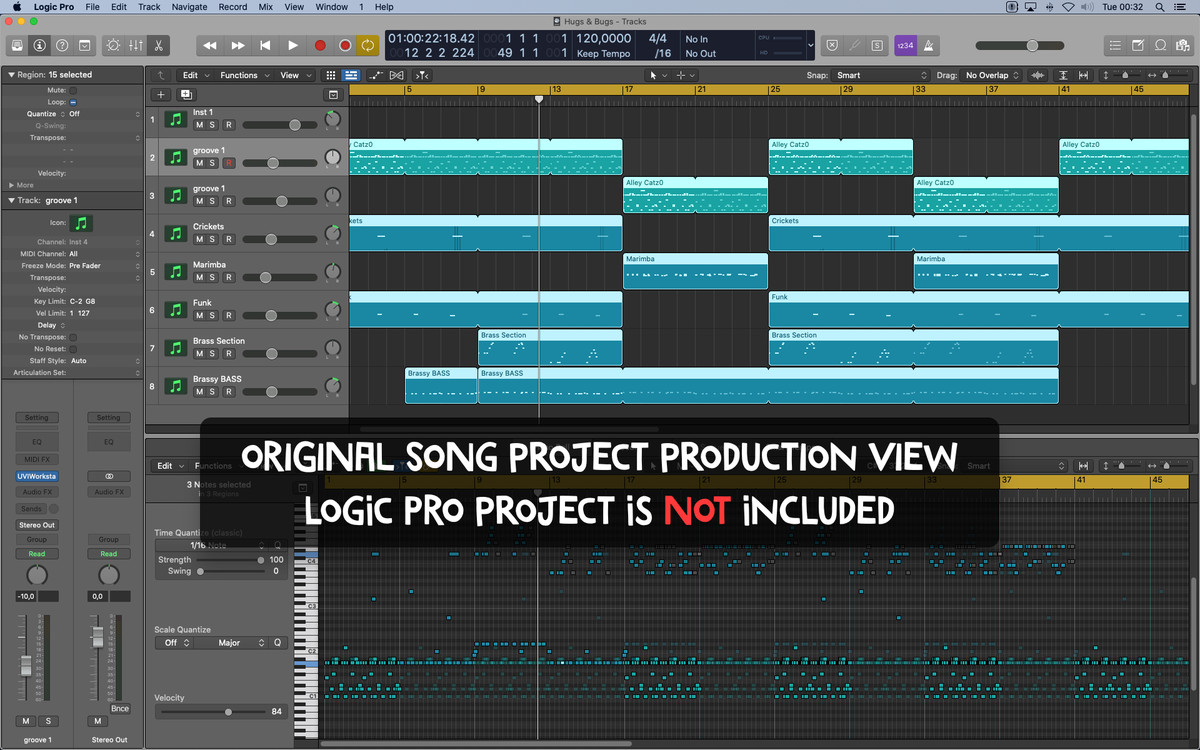Solo the Marimba track
This screenshot has width=1200, height=750.
pyautogui.click(x=213, y=277)
